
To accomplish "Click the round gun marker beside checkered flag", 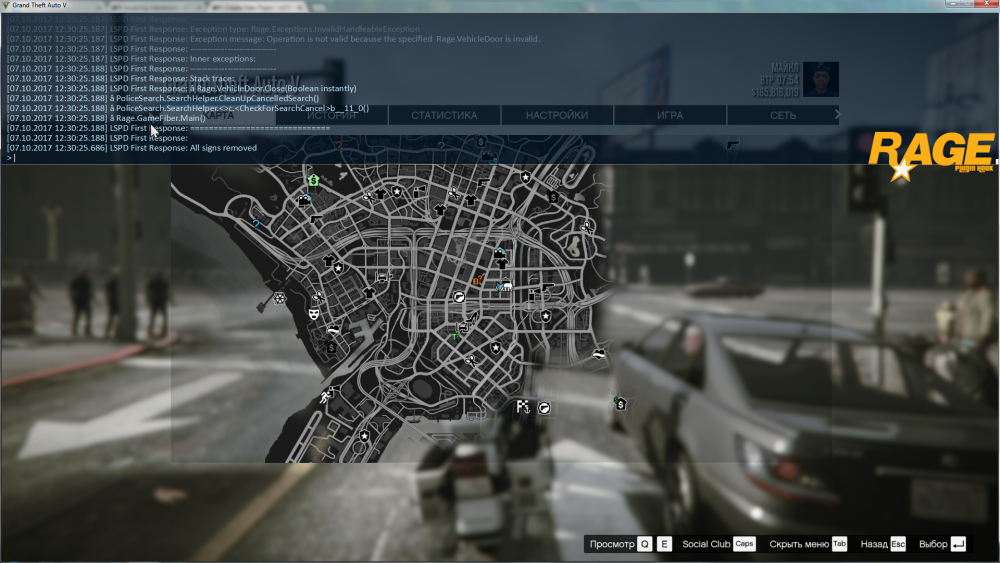I will 544,408.
